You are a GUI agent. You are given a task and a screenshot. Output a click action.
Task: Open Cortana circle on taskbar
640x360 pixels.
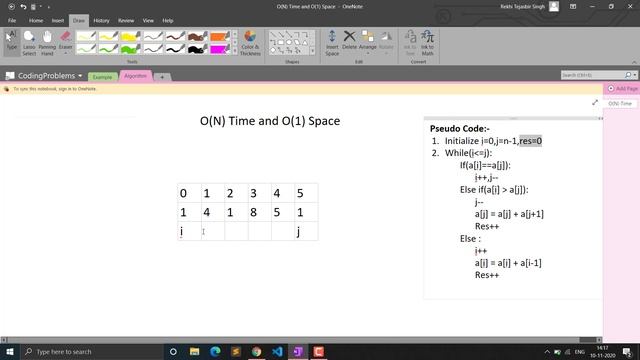[173, 351]
